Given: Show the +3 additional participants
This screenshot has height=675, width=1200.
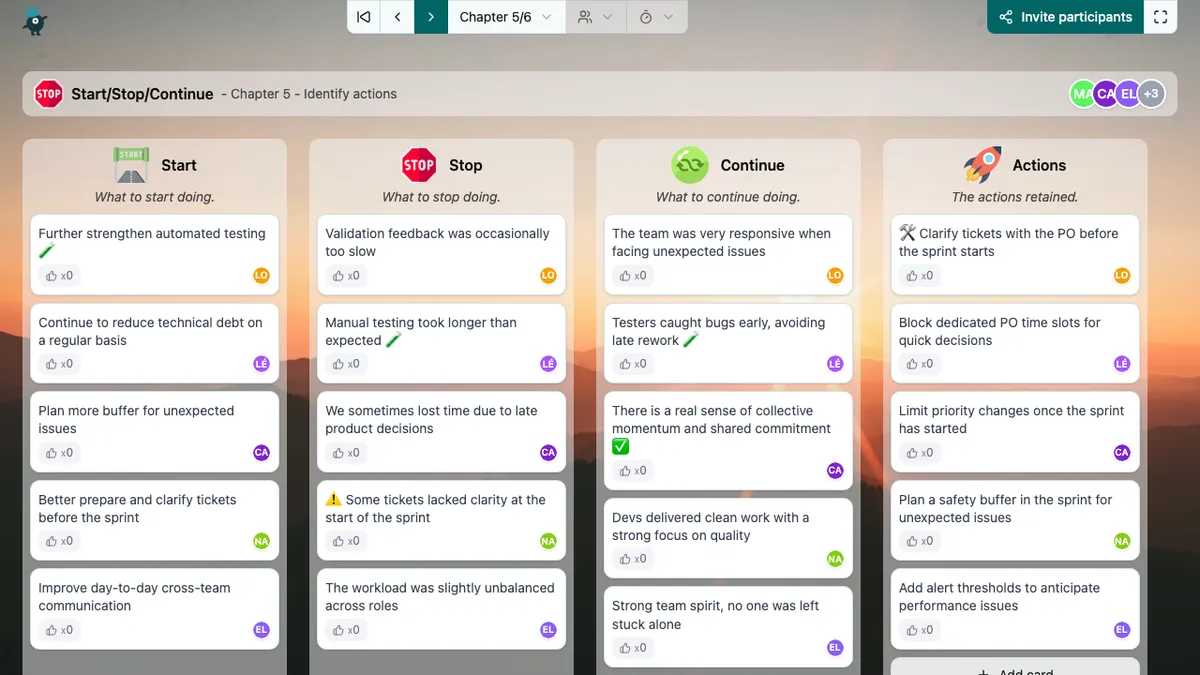Looking at the screenshot, I should click(1151, 94).
